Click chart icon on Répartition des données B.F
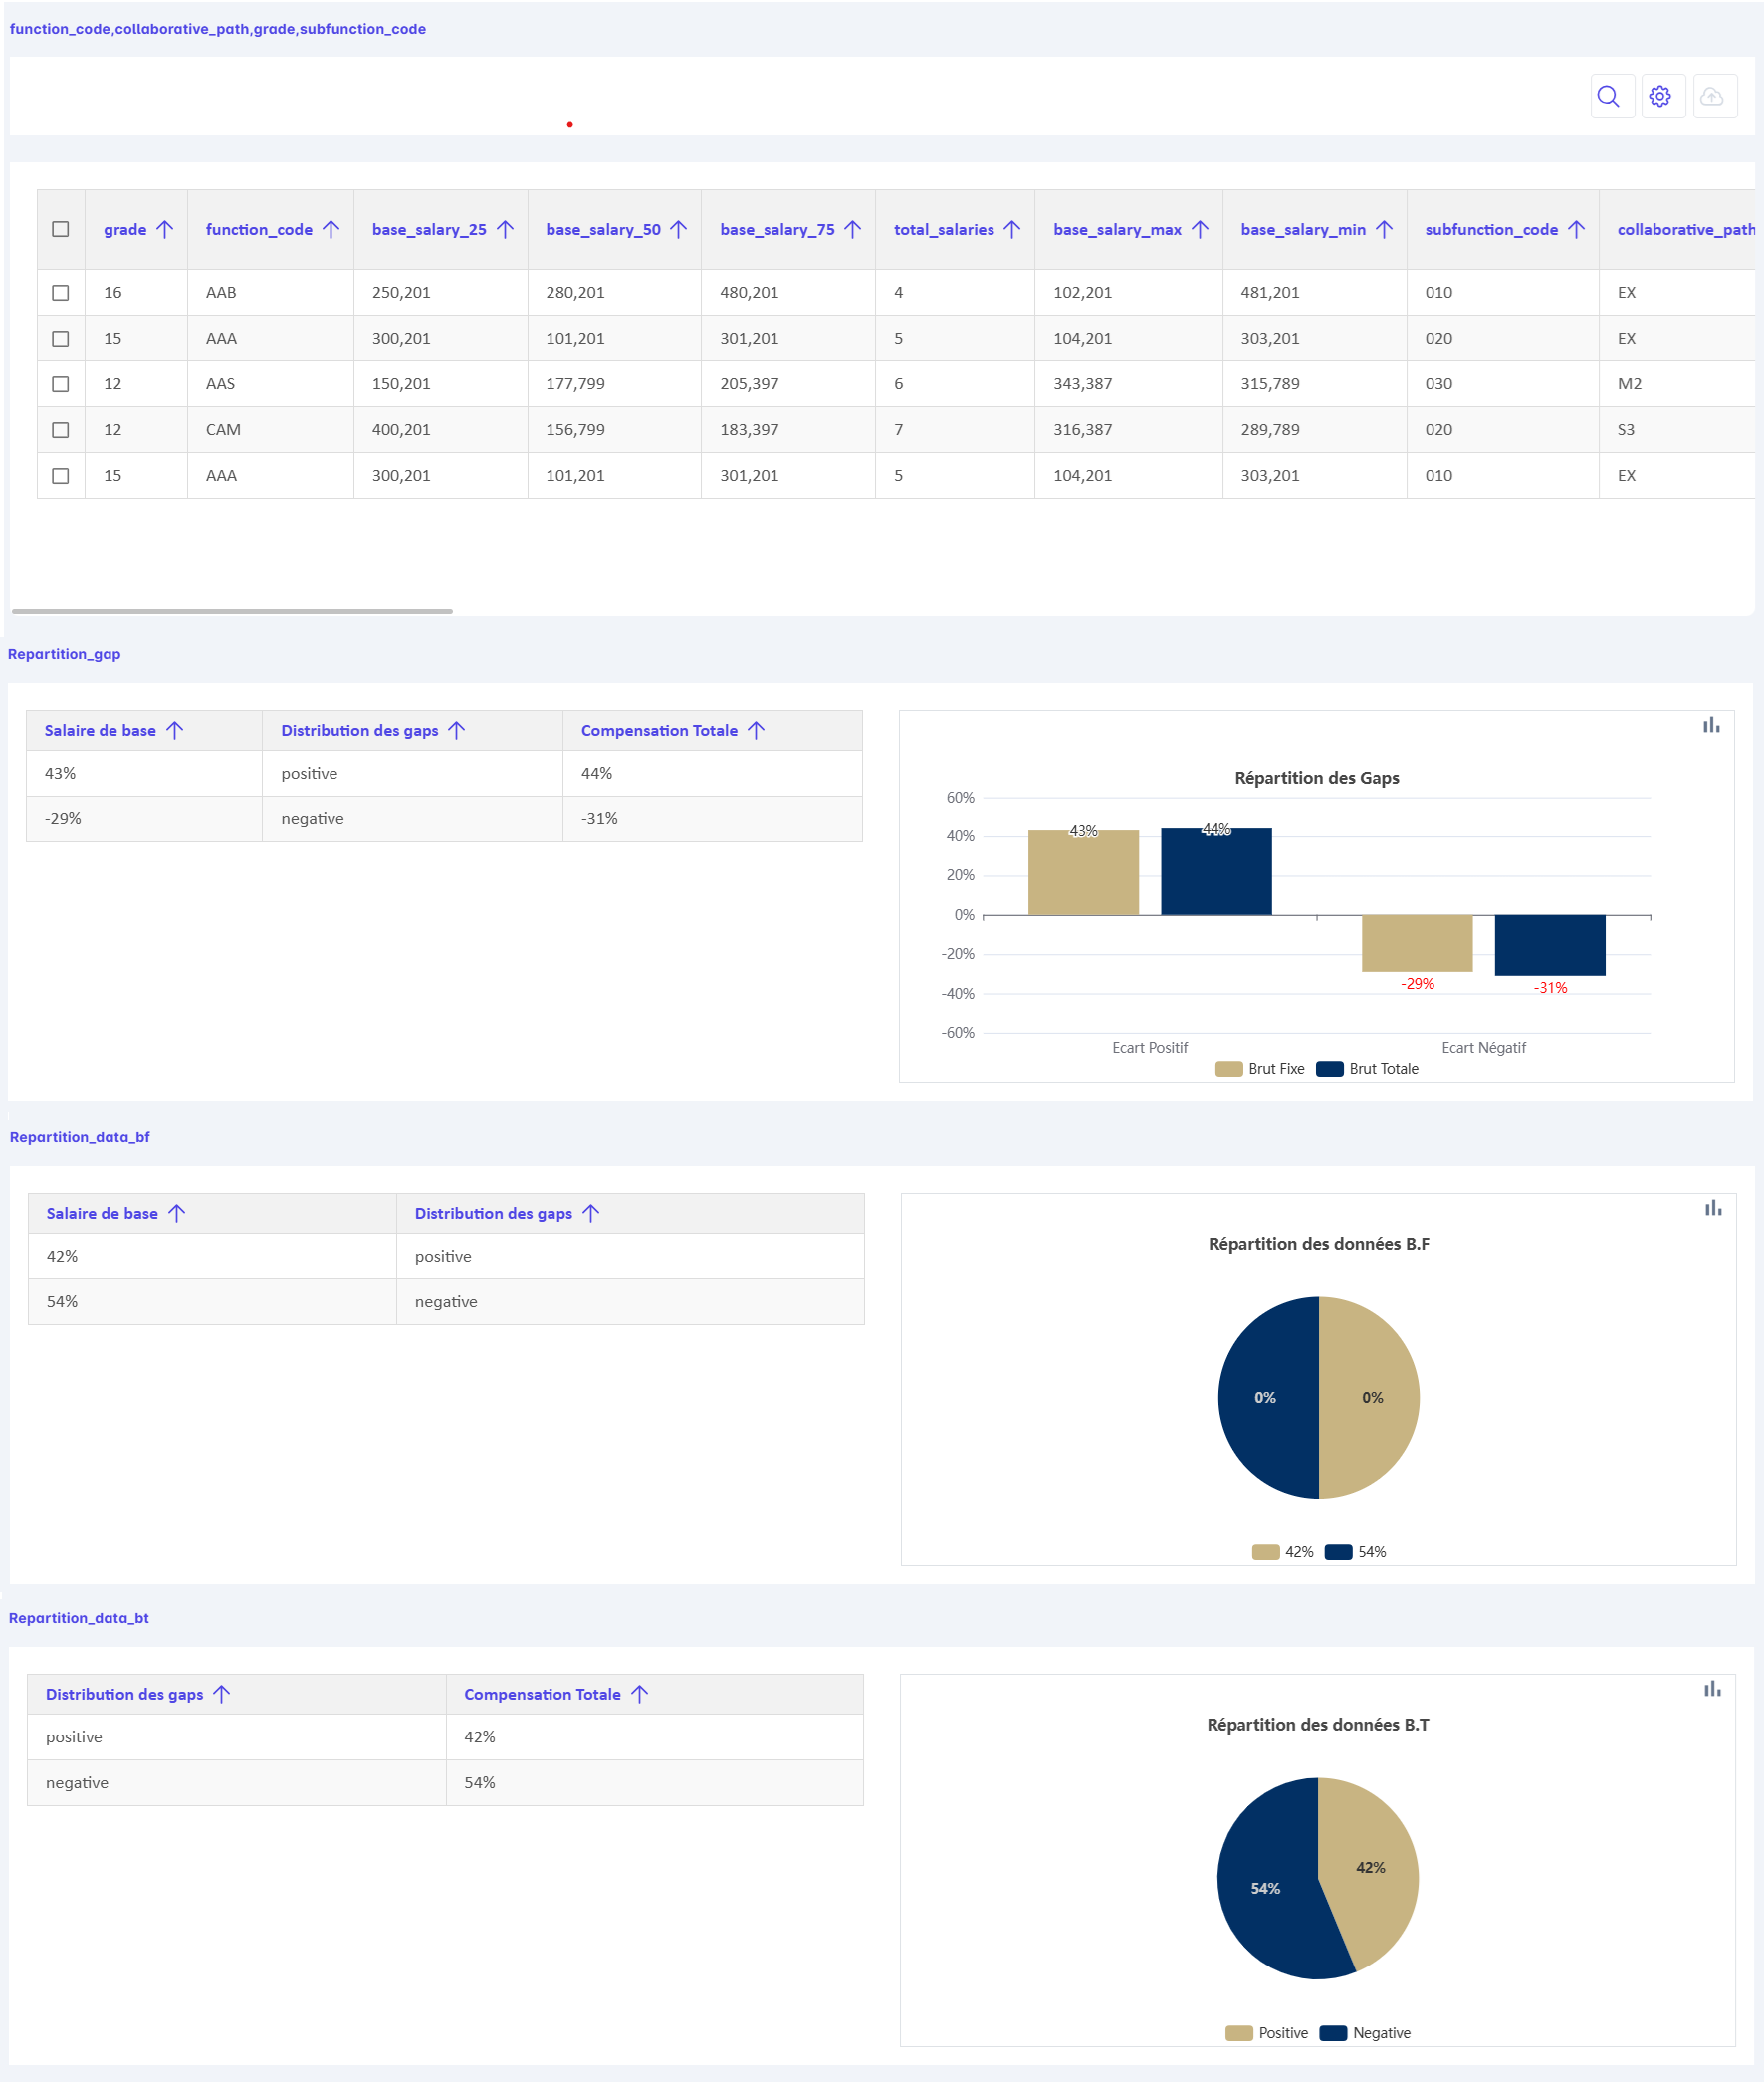The image size is (1764, 2082). click(1713, 1208)
